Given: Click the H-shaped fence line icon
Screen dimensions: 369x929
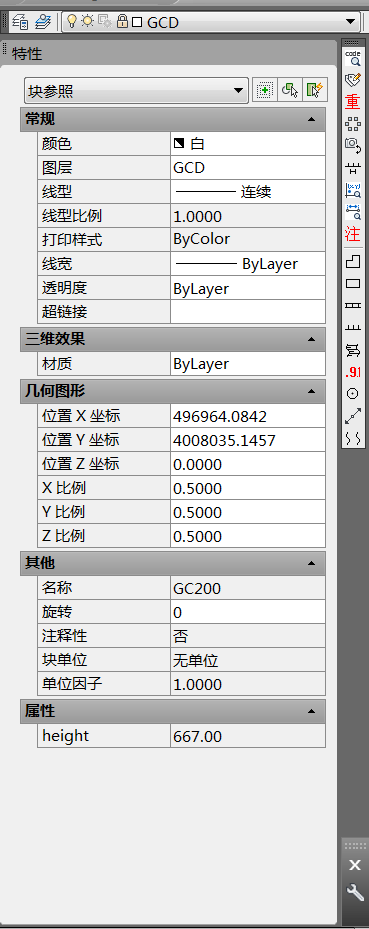Looking at the screenshot, I should [352, 168].
